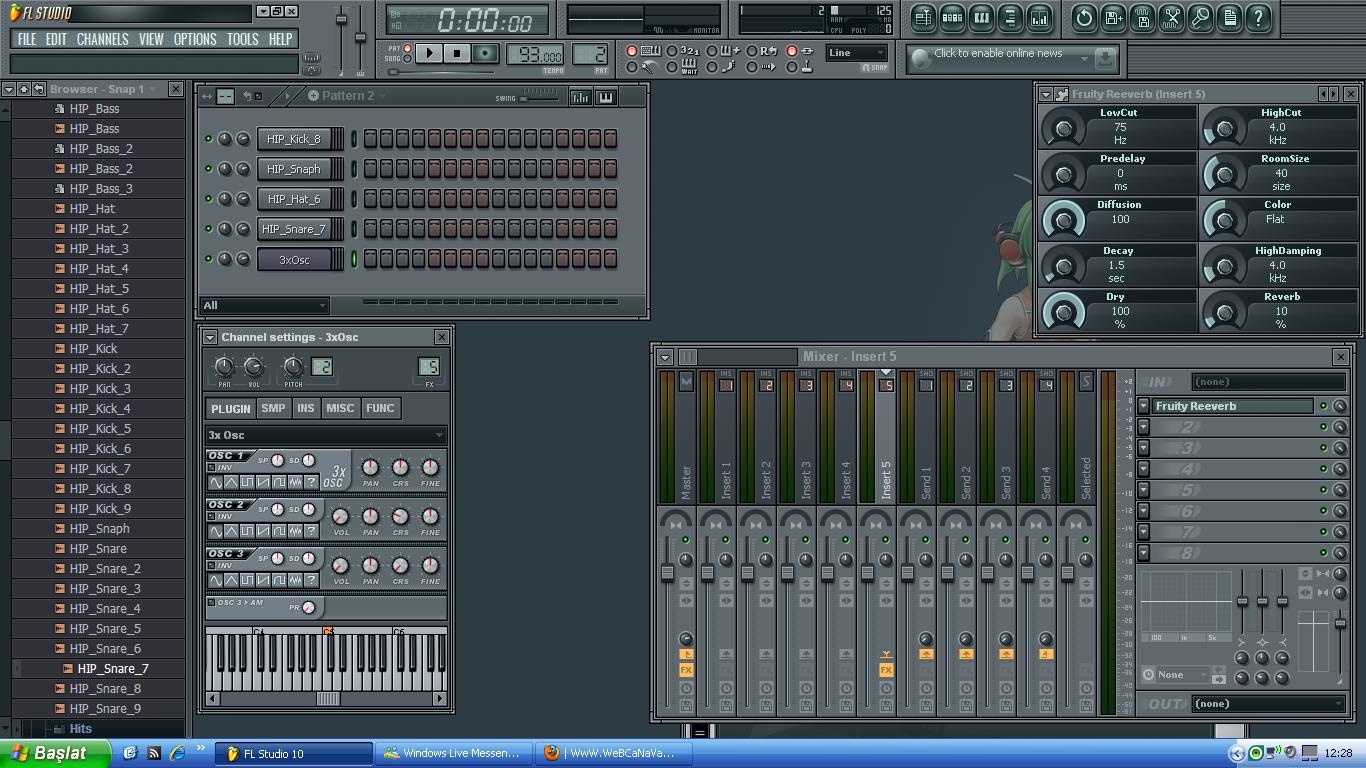Open the Piano roll from the toolbar
Image resolution: width=1366 pixels, height=768 pixels.
(x=981, y=18)
